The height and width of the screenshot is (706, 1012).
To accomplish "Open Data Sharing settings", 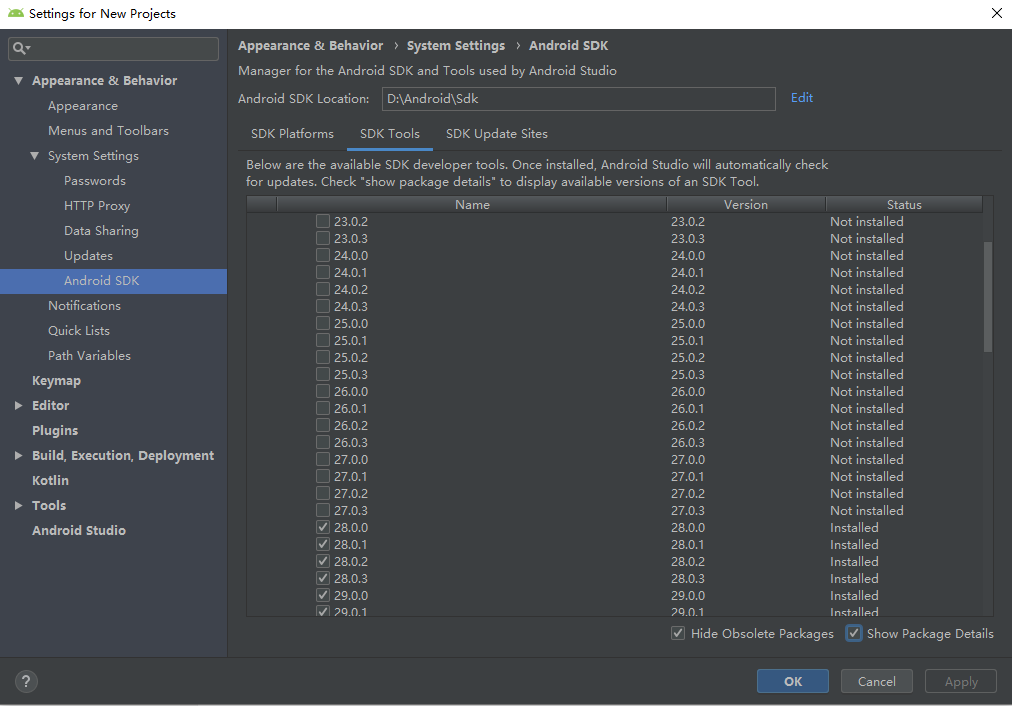I will [x=101, y=230].
